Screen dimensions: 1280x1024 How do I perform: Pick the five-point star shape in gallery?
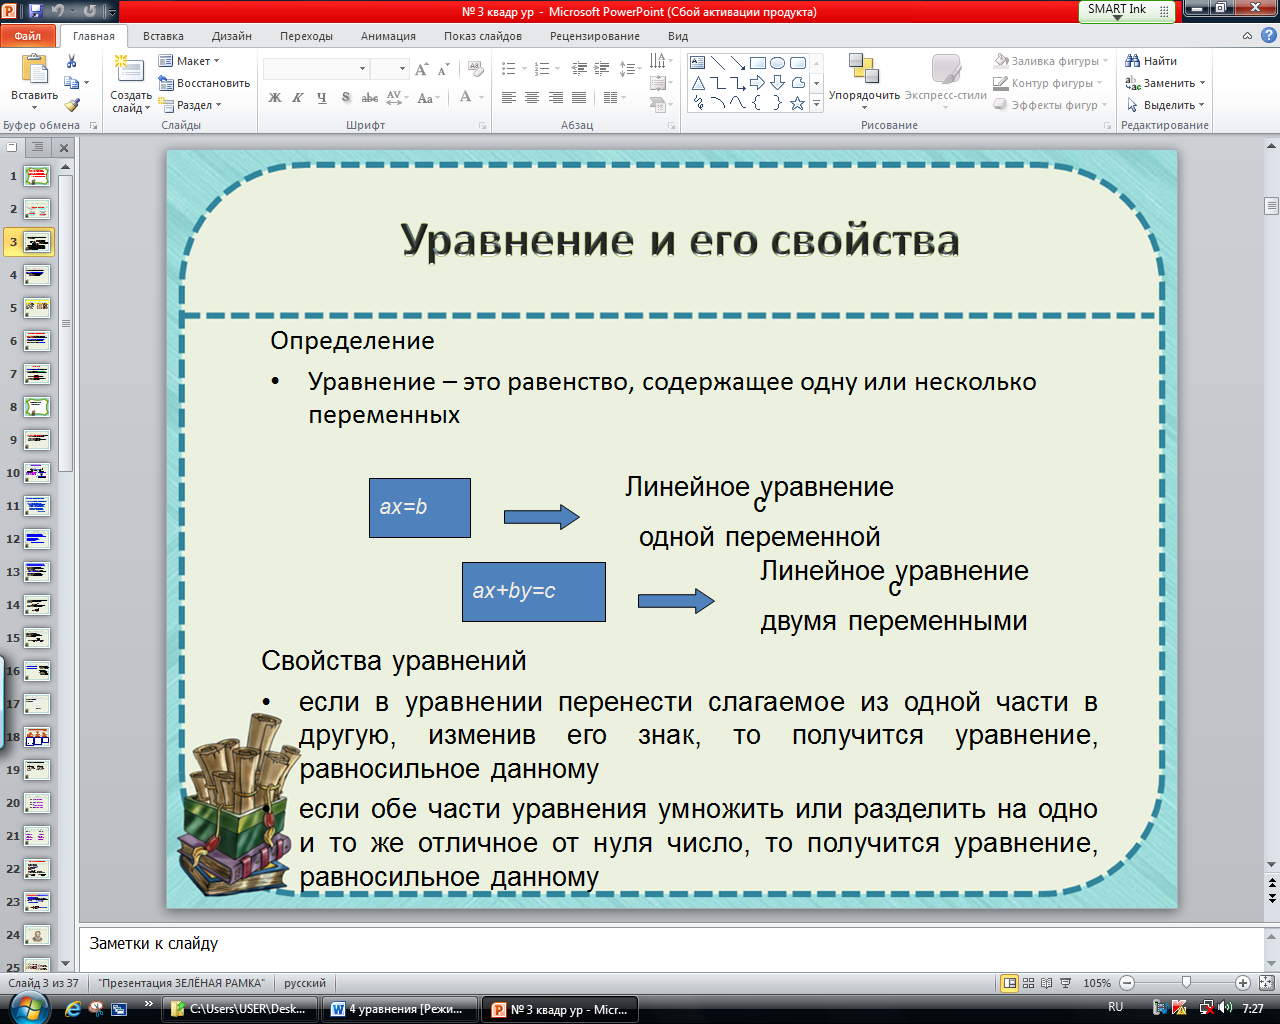point(797,103)
